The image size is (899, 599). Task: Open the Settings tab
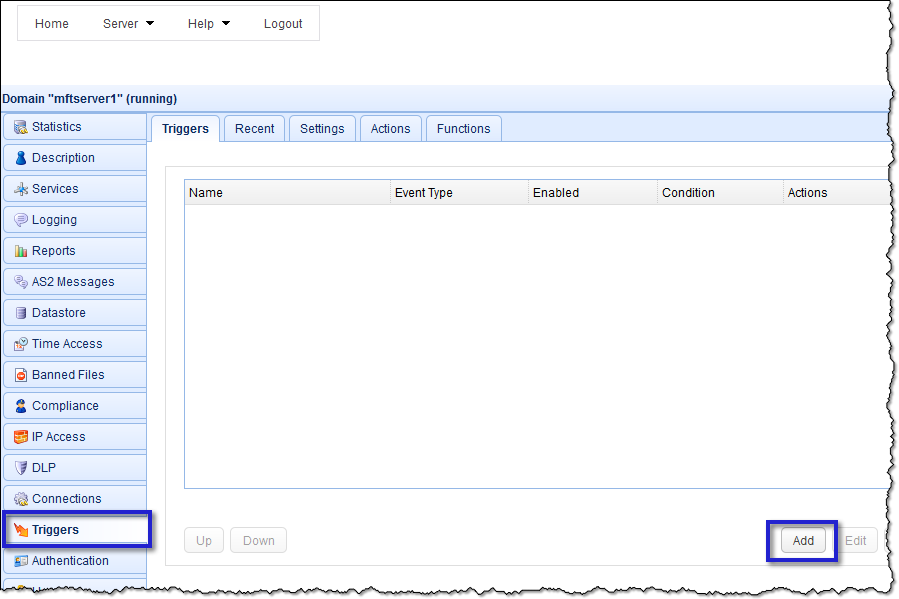pos(321,128)
